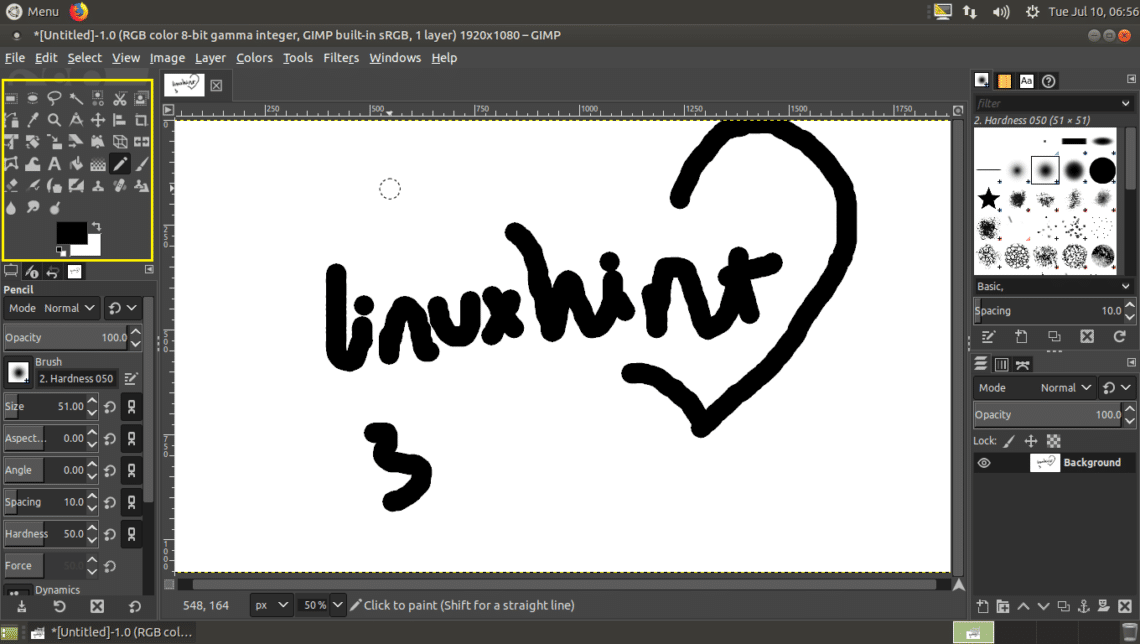Save tool preset
Viewport: 1140px width, 644px height.
pos(22,607)
